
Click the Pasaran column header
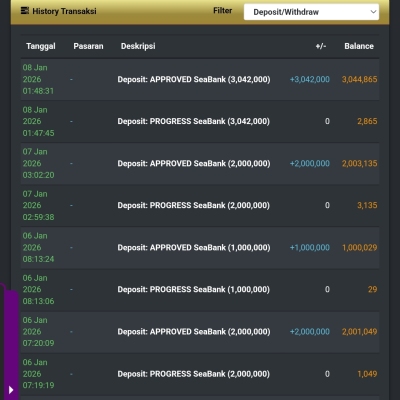click(x=88, y=46)
